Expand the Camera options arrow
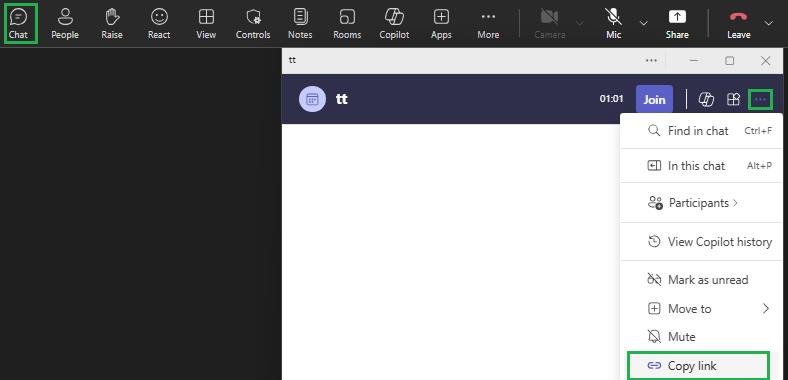Screen dimensions: 788x380 point(579,23)
